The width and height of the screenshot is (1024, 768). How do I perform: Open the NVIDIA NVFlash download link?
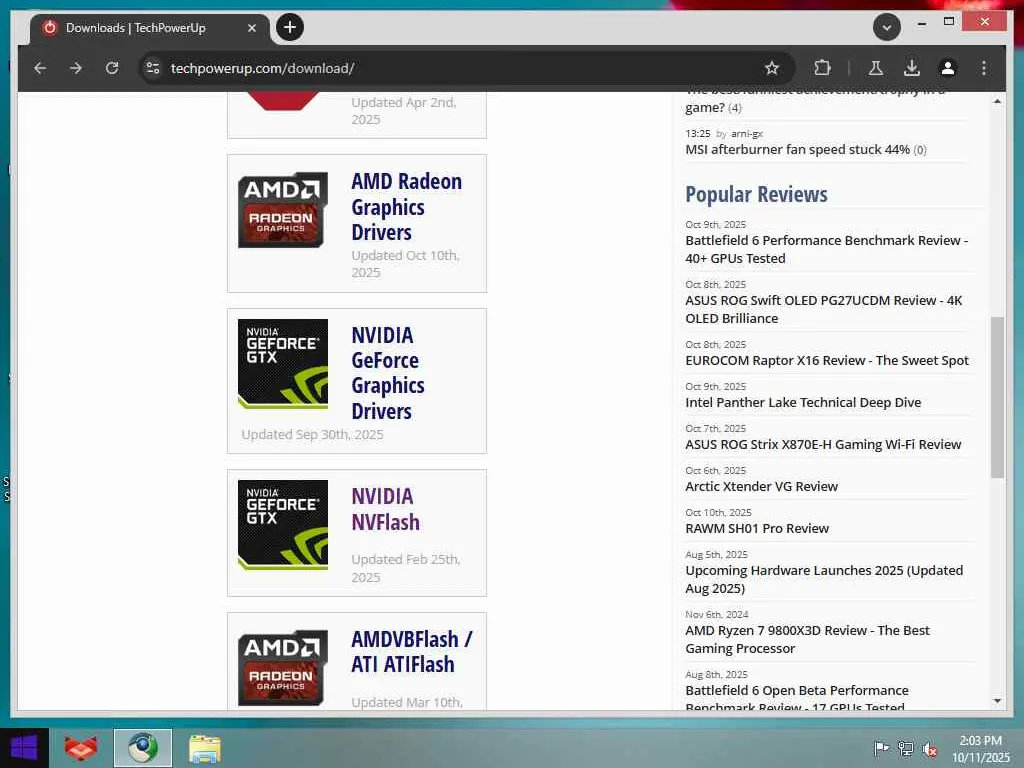385,509
